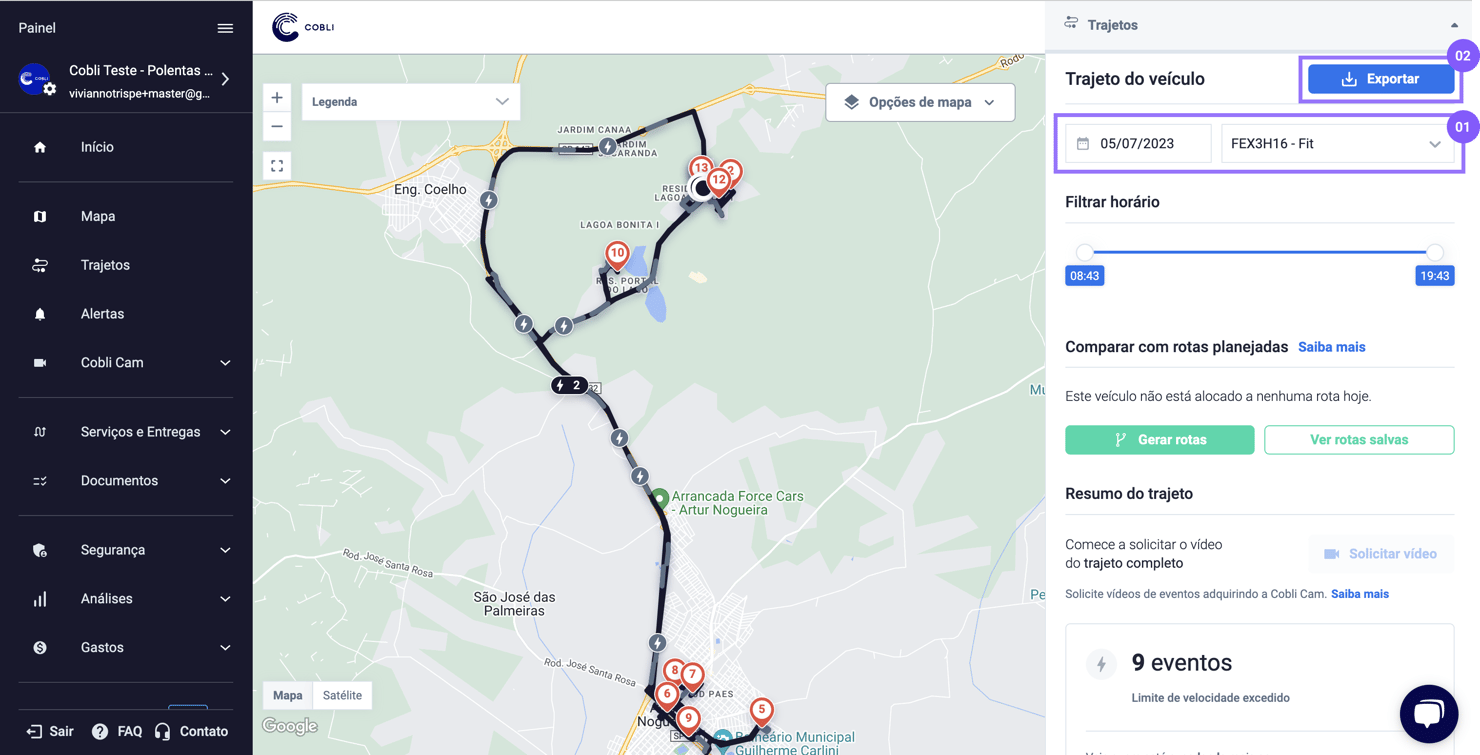Open the FEX3H16 - Fit vehicle selector
The image size is (1480, 755).
click(1337, 143)
